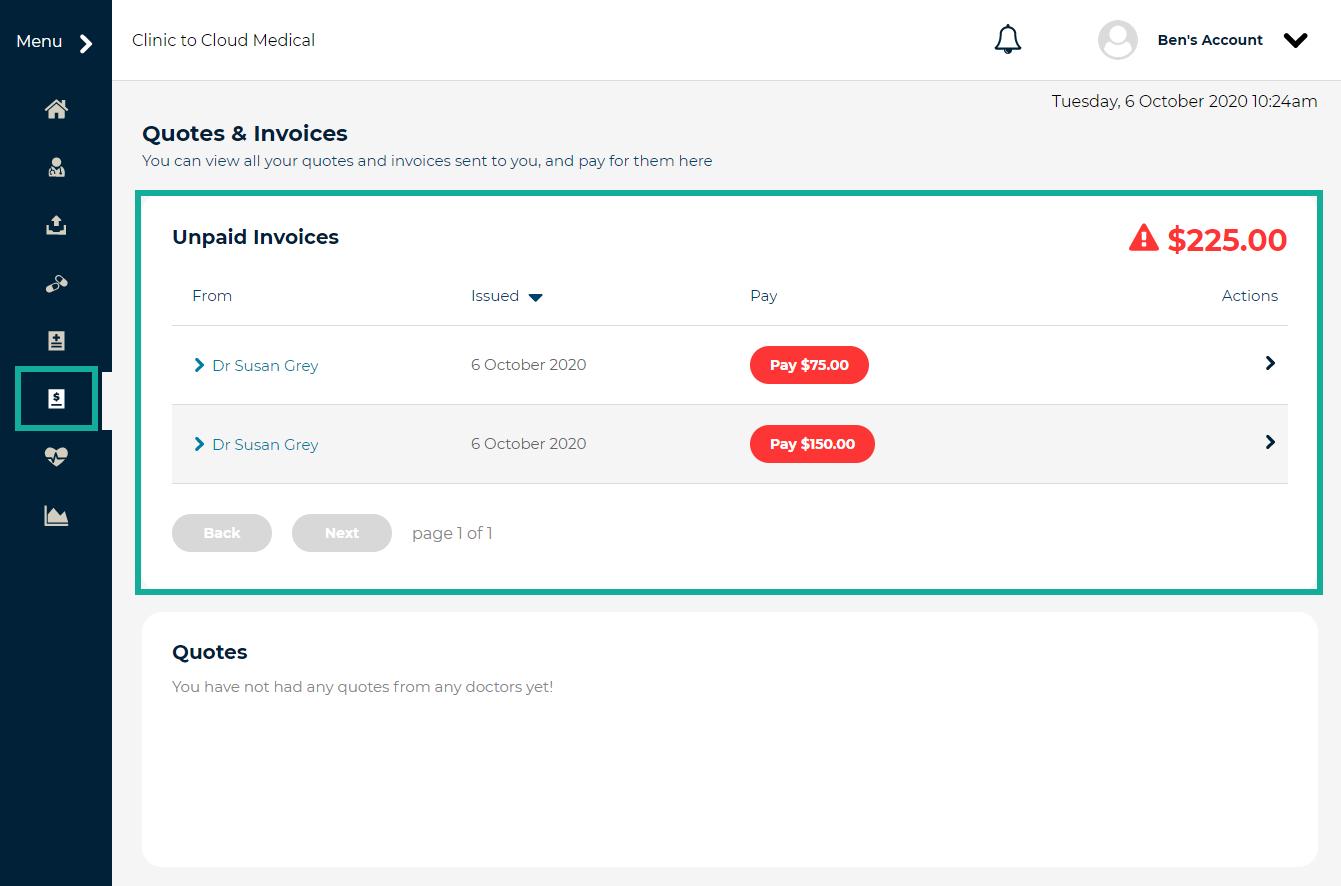
Task: Click the Back pagination button
Action: pyautogui.click(x=222, y=533)
